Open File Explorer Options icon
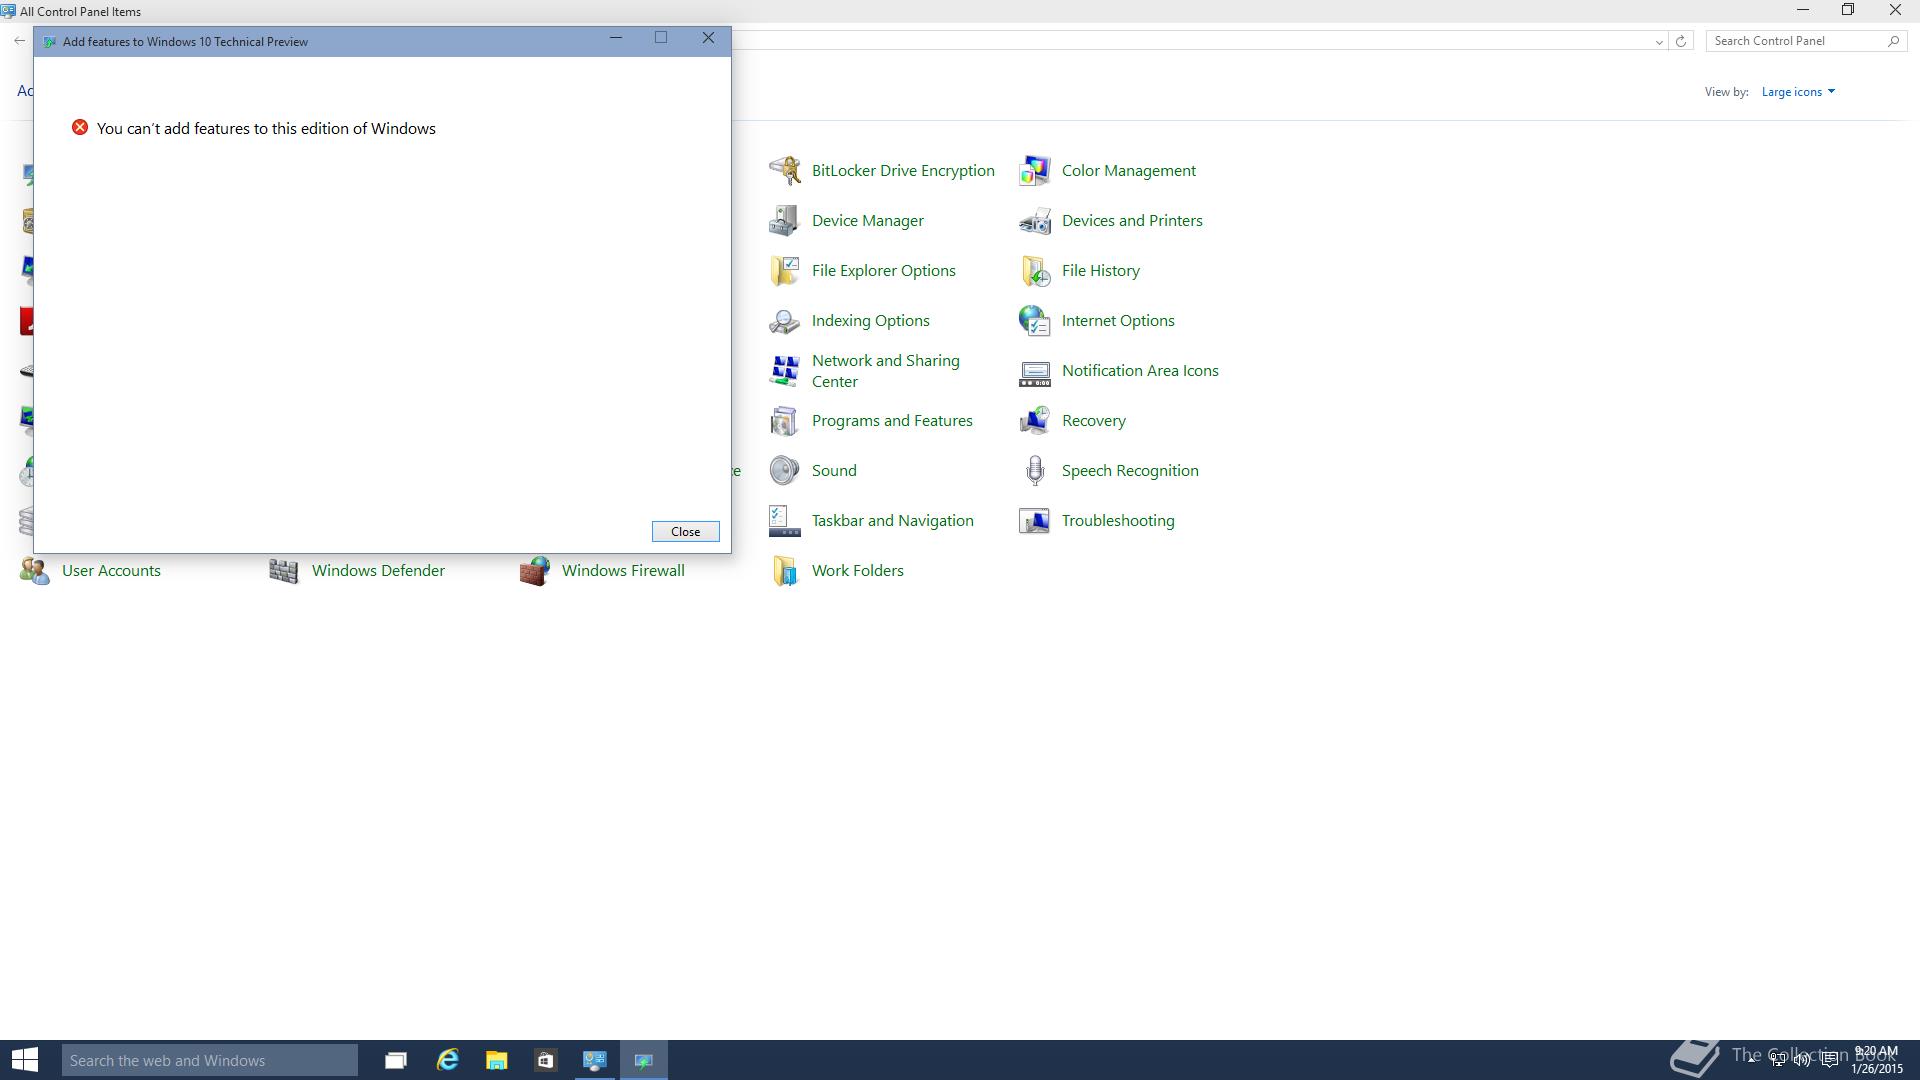The height and width of the screenshot is (1080, 1920). 785,271
